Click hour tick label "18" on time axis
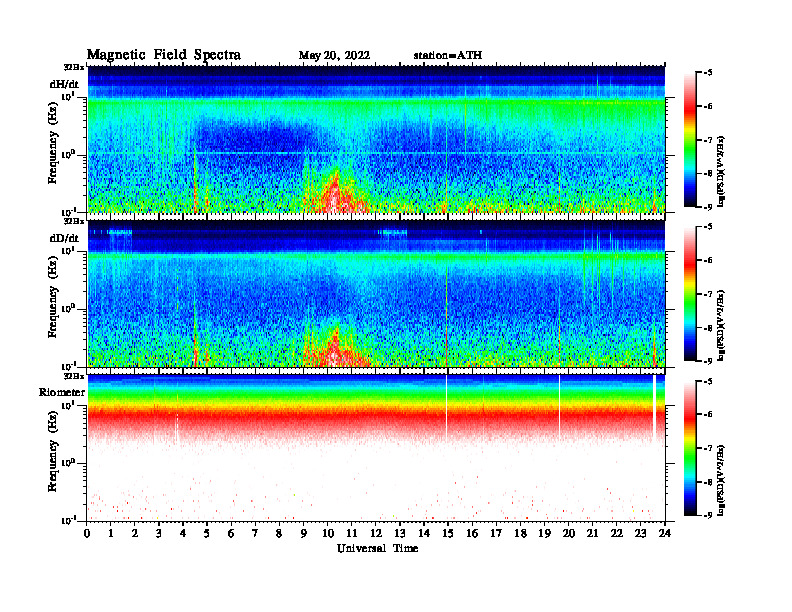Screen dimensions: 792x612 (x=520, y=533)
